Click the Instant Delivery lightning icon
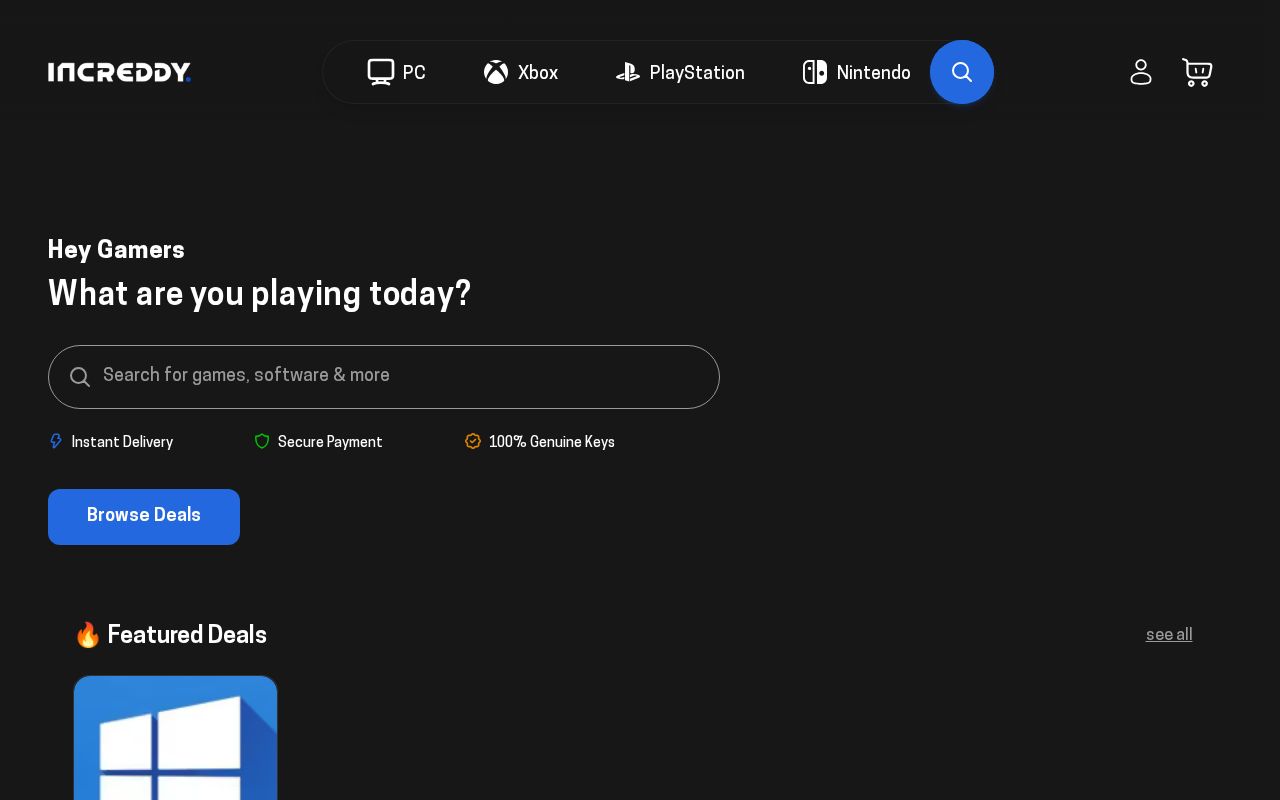The image size is (1280, 800). pos(56,441)
